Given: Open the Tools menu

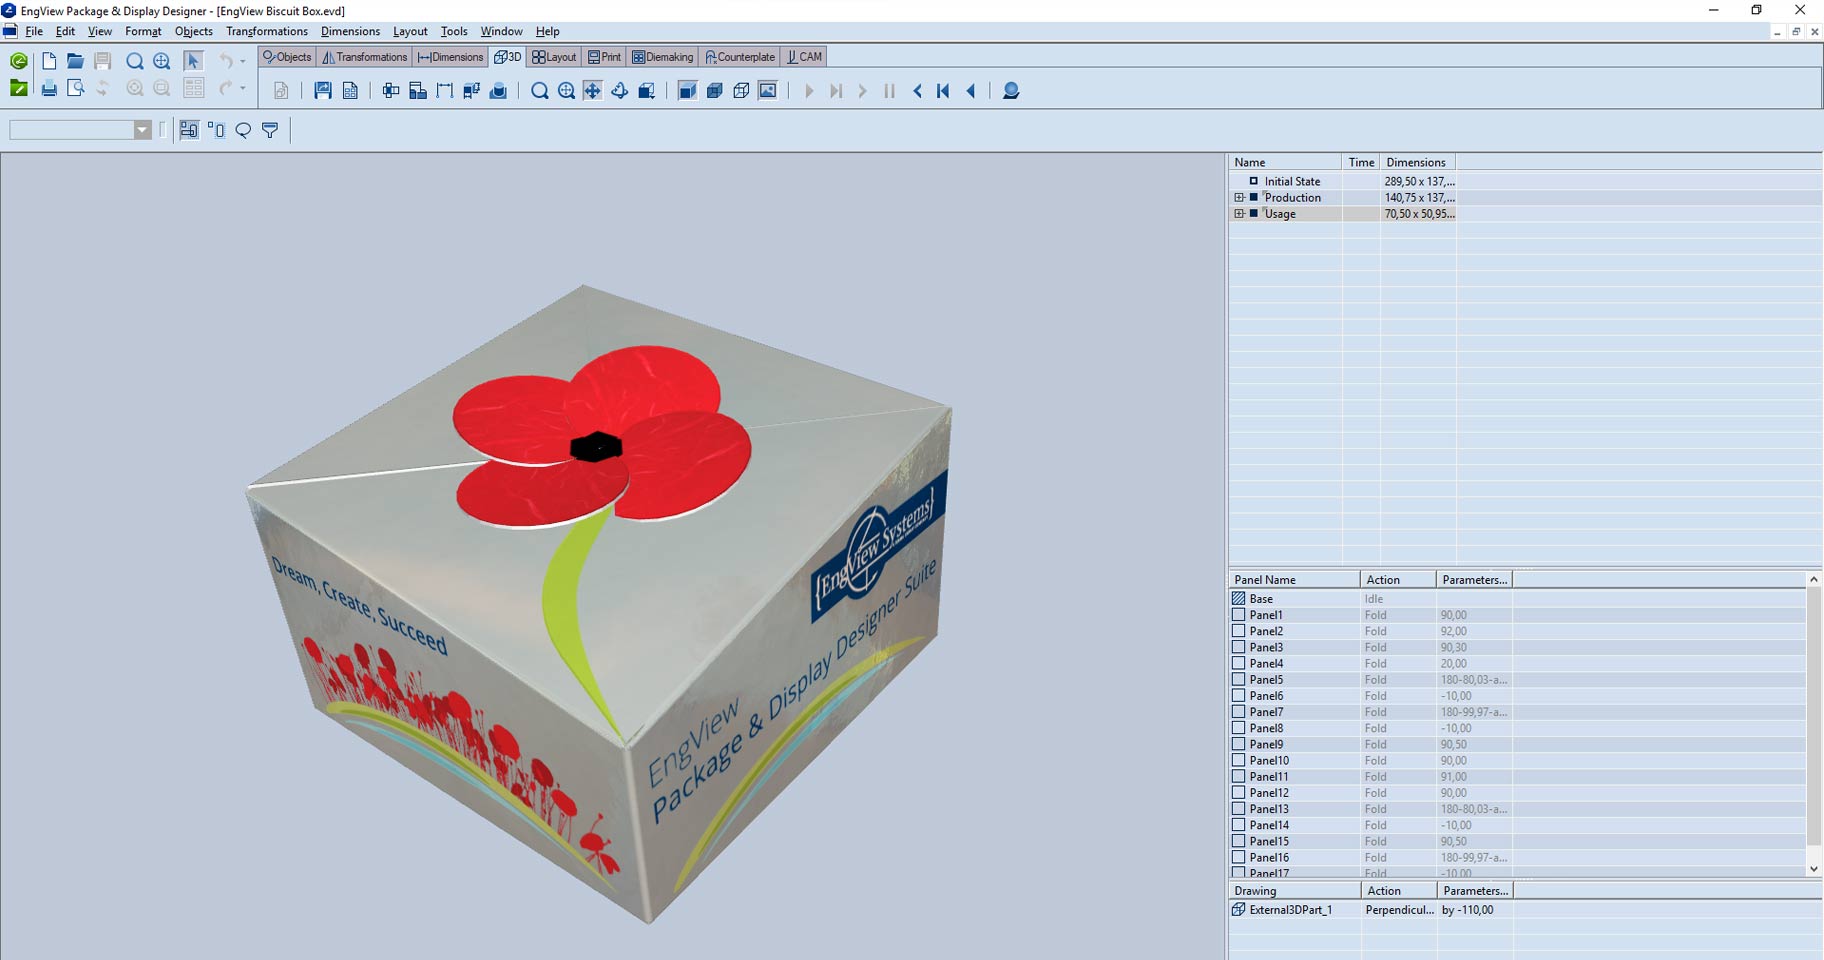Looking at the screenshot, I should tap(454, 31).
